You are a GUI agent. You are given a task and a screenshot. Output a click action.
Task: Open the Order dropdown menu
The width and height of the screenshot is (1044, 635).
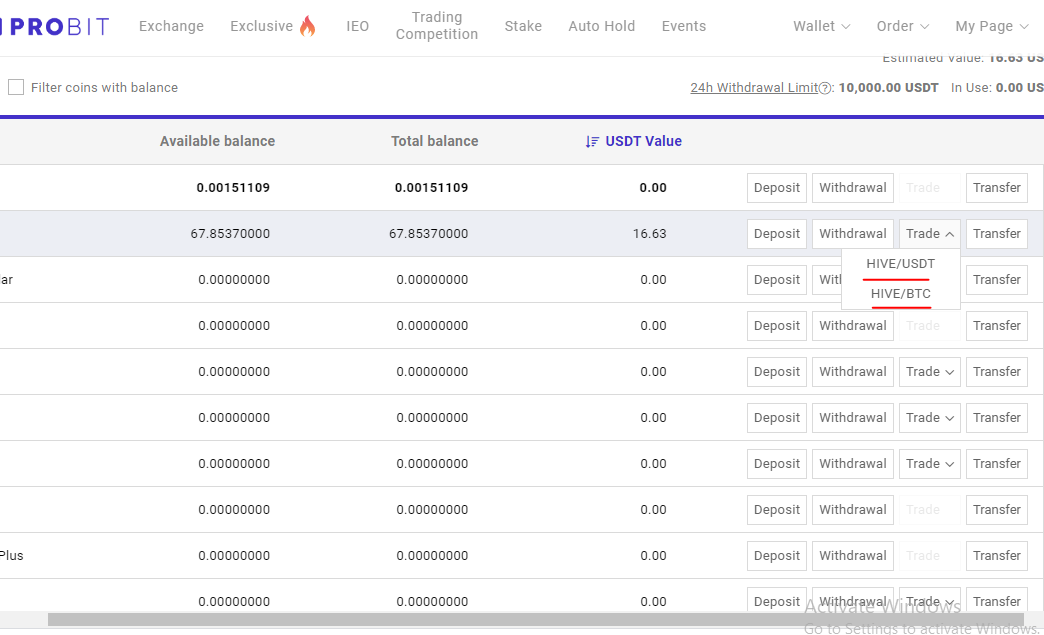point(903,26)
